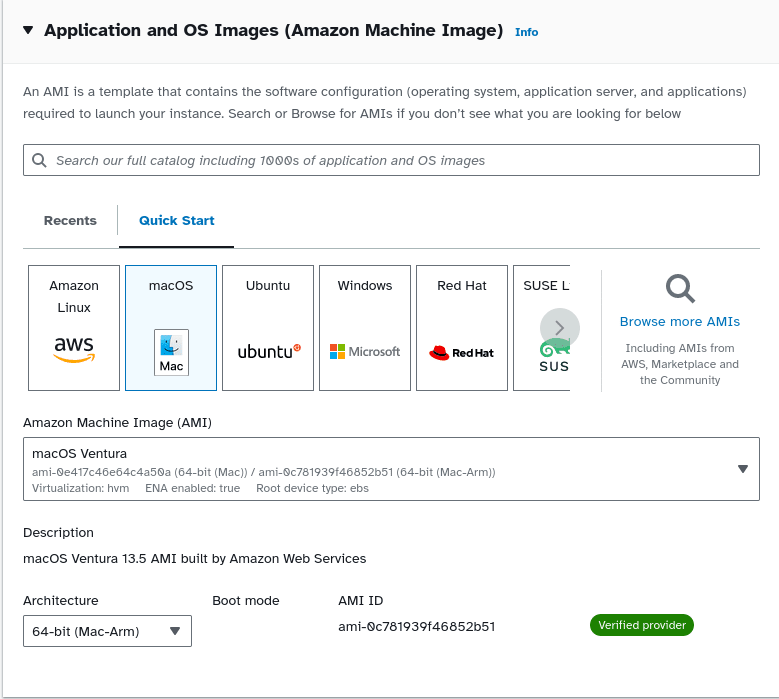
Task: Collapse the Application and OS Images section
Action: pos(28,30)
